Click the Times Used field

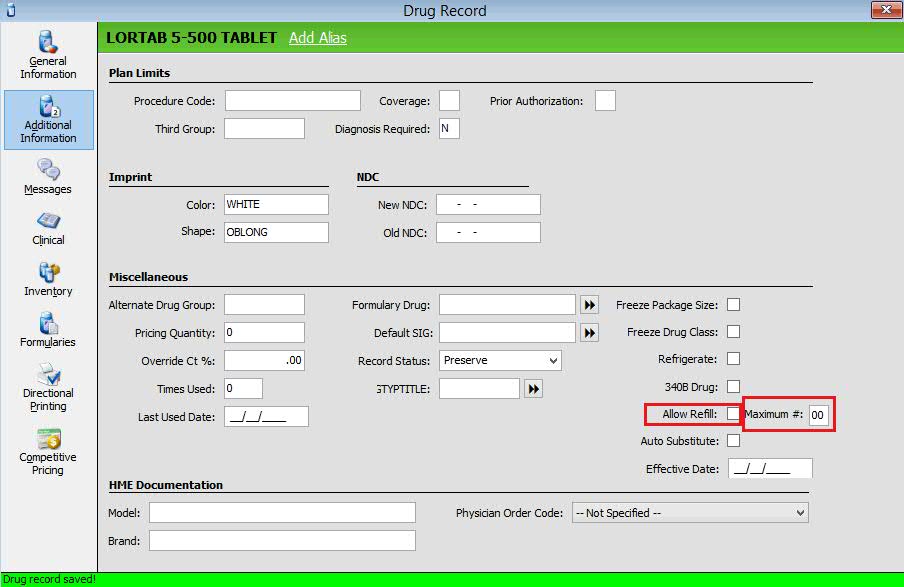pyautogui.click(x=243, y=389)
